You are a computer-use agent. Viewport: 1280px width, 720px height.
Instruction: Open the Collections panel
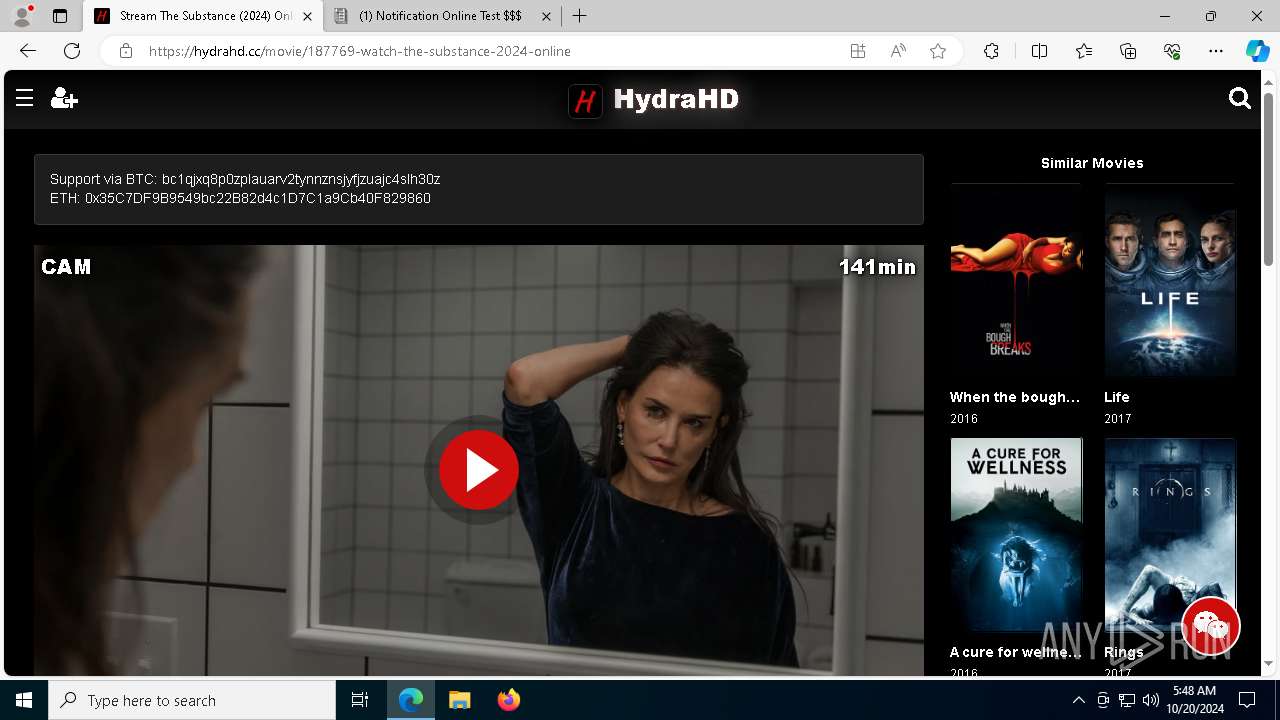[1128, 51]
